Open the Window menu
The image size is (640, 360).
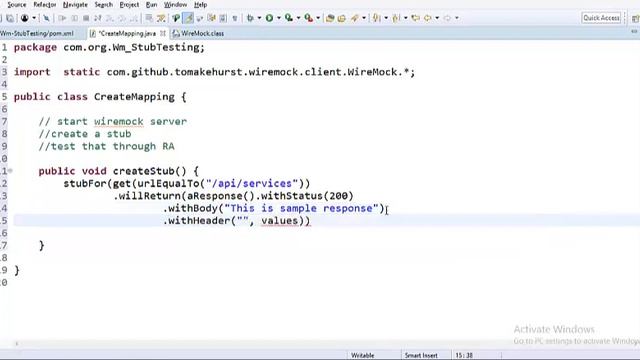175,5
